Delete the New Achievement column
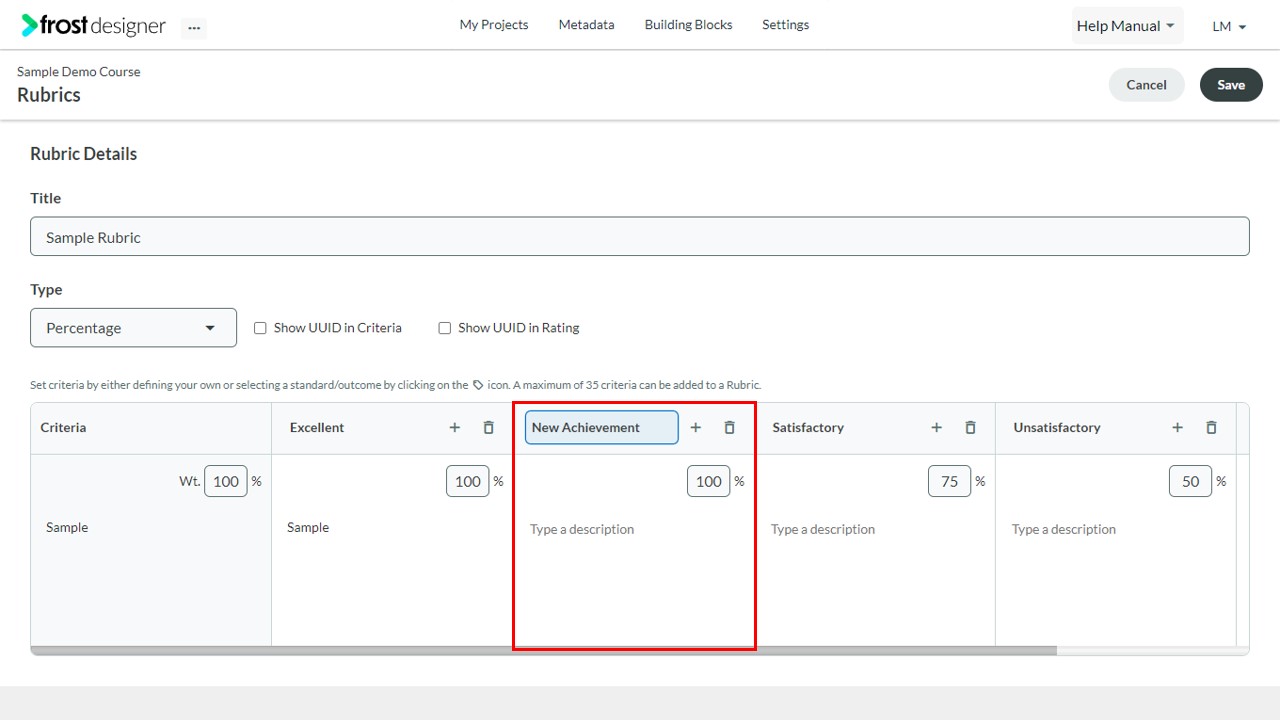Screen dimensions: 1280x720 pyautogui.click(x=730, y=427)
